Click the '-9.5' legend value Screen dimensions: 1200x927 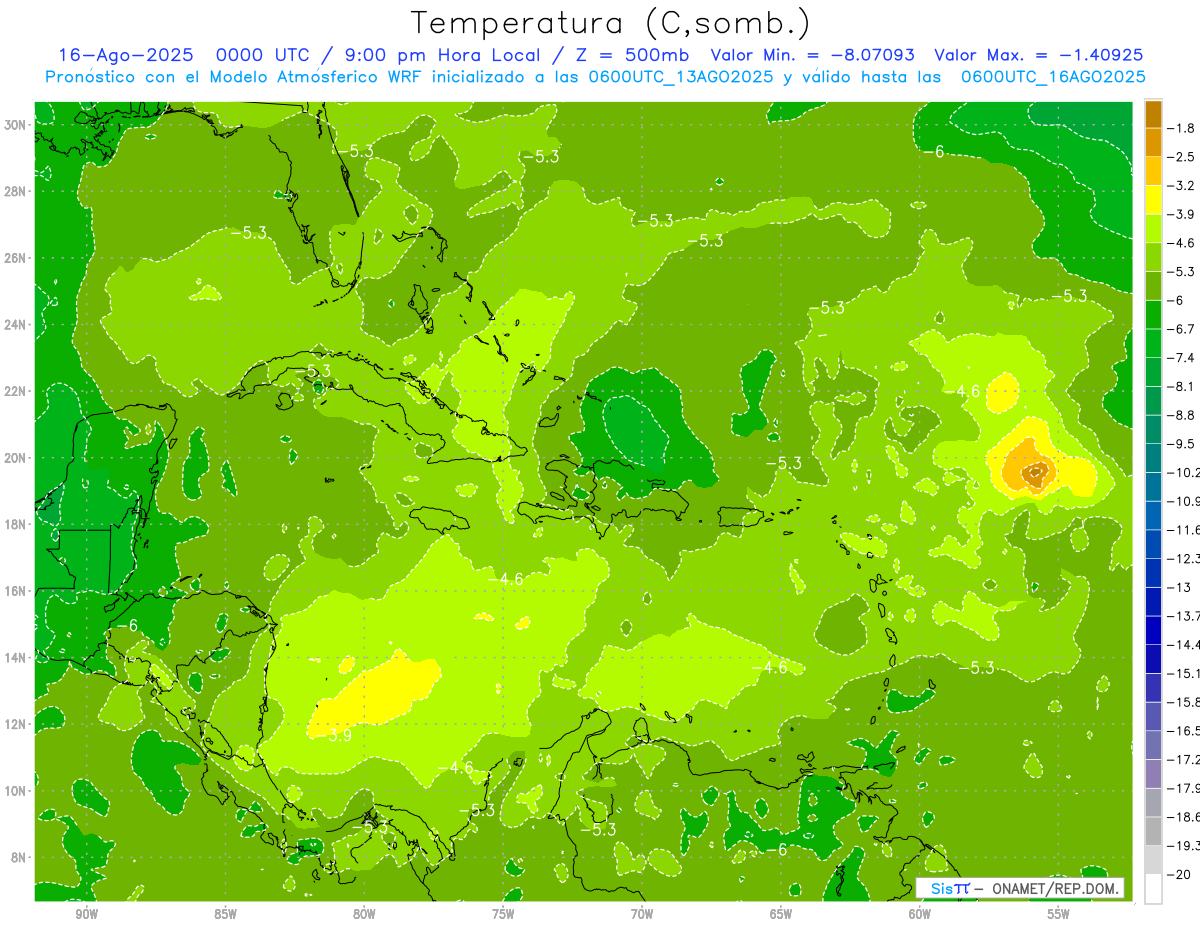click(1181, 443)
